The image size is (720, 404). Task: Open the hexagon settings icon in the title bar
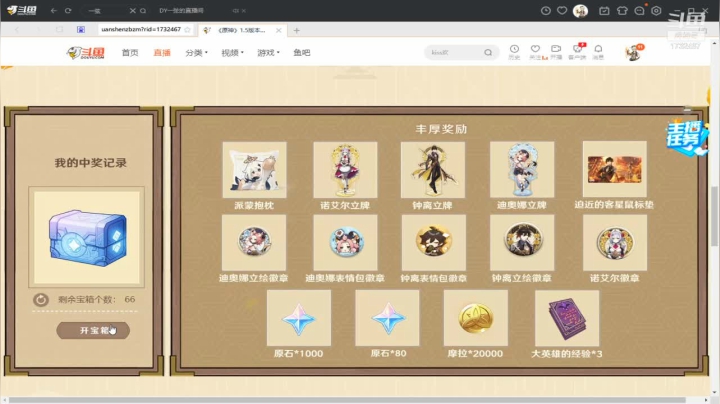click(656, 11)
